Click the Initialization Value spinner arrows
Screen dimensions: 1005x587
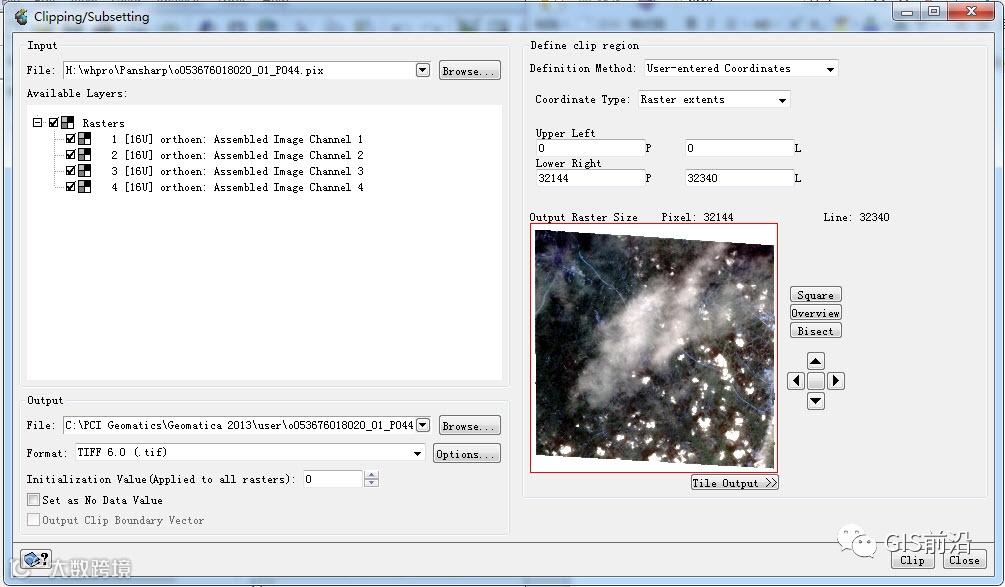tap(371, 479)
